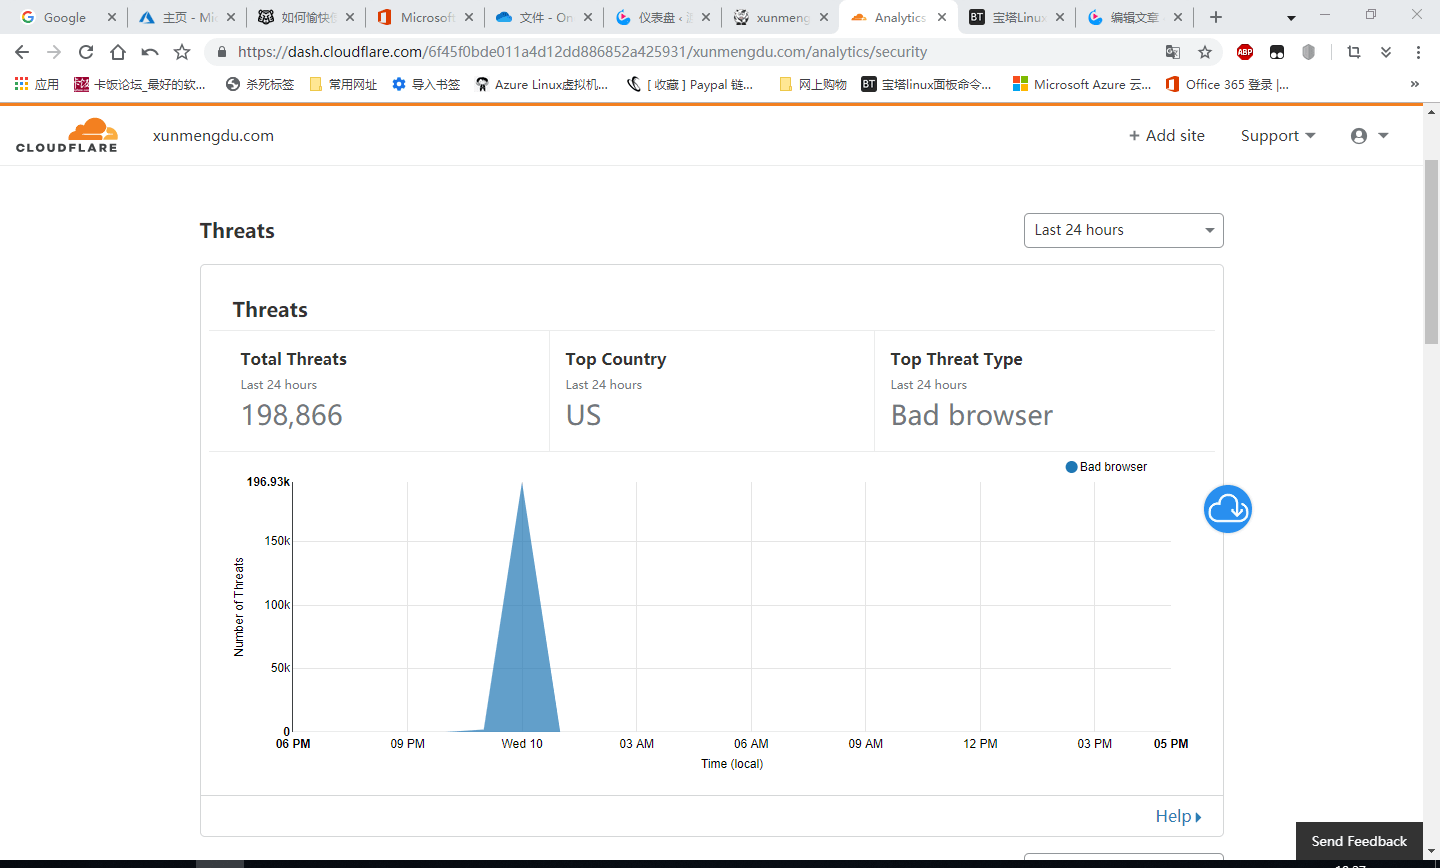Click the Send Feedback button
The height and width of the screenshot is (868, 1440).
tap(1359, 841)
